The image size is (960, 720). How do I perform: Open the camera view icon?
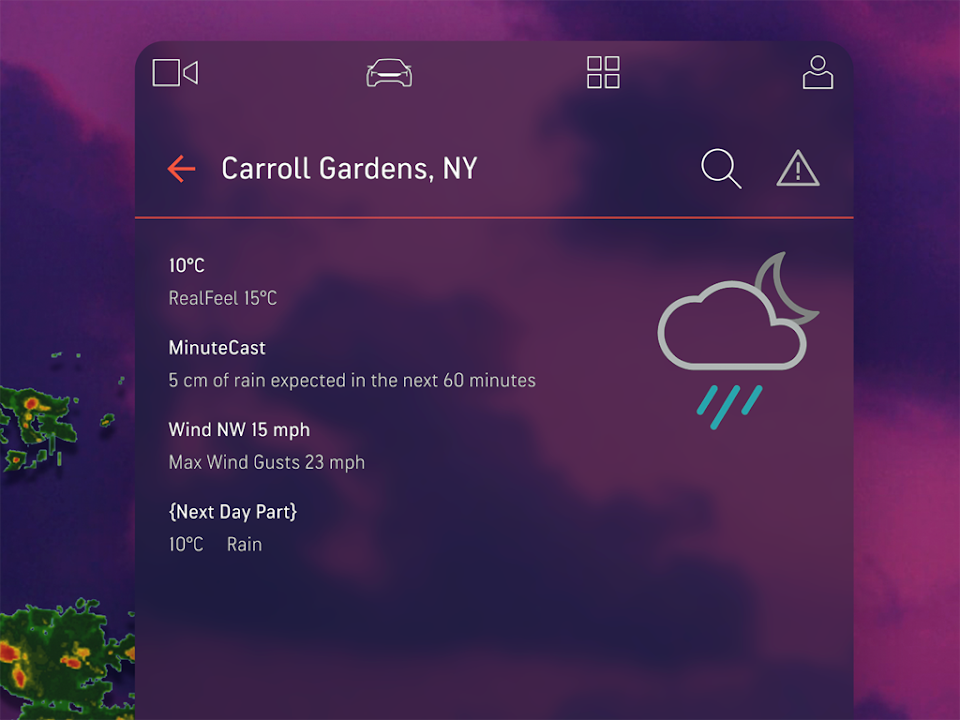pos(175,72)
